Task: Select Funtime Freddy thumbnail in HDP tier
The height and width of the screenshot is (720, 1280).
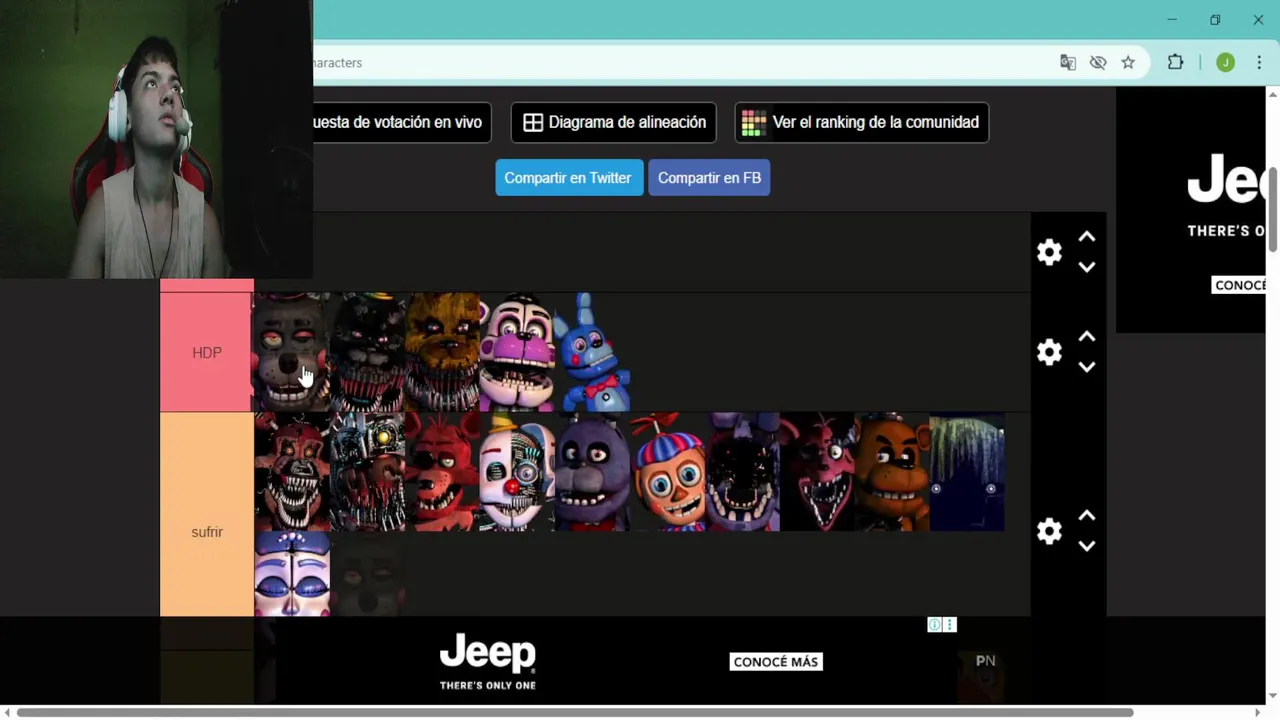Action: pyautogui.click(x=517, y=352)
